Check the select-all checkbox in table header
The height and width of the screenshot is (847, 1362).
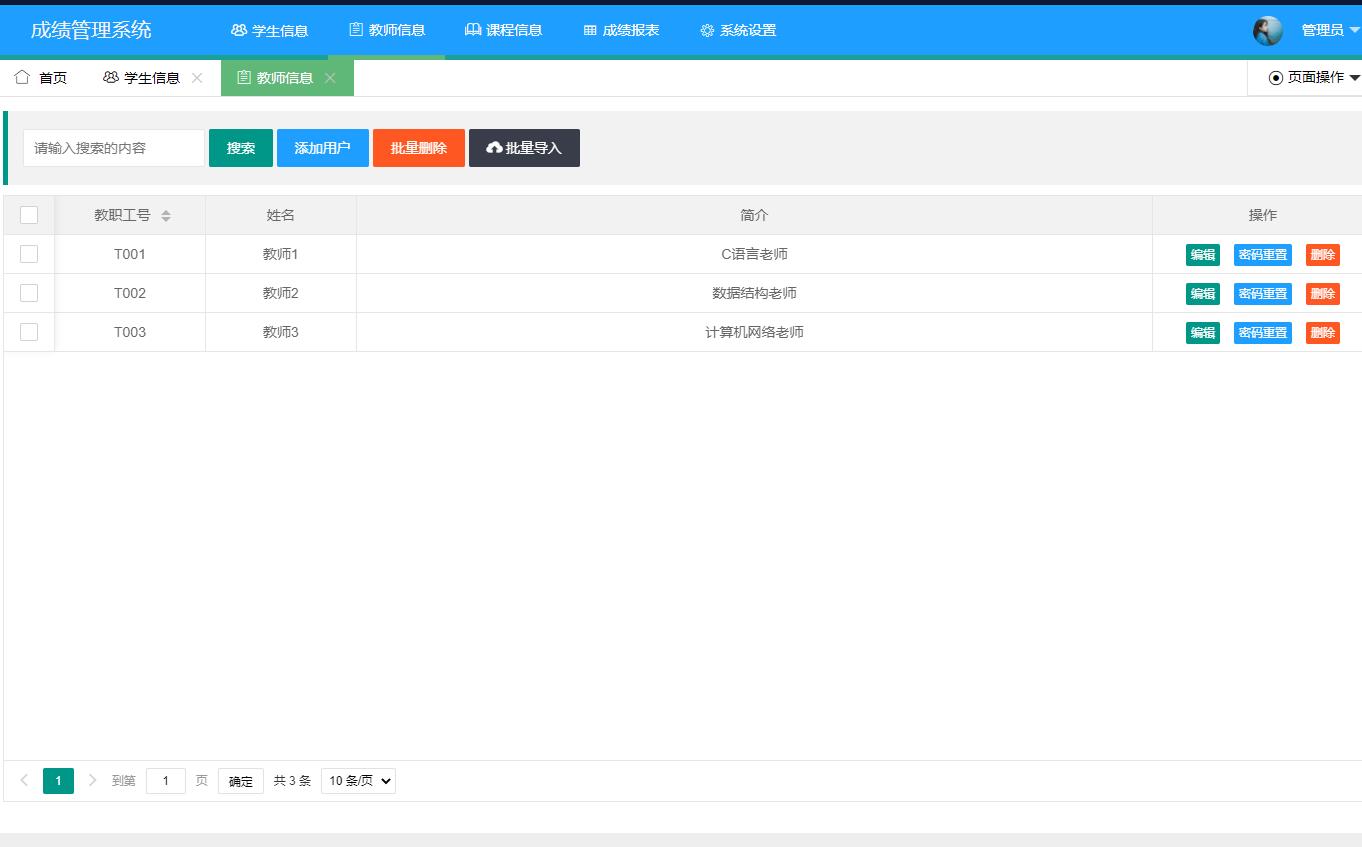tap(29, 214)
